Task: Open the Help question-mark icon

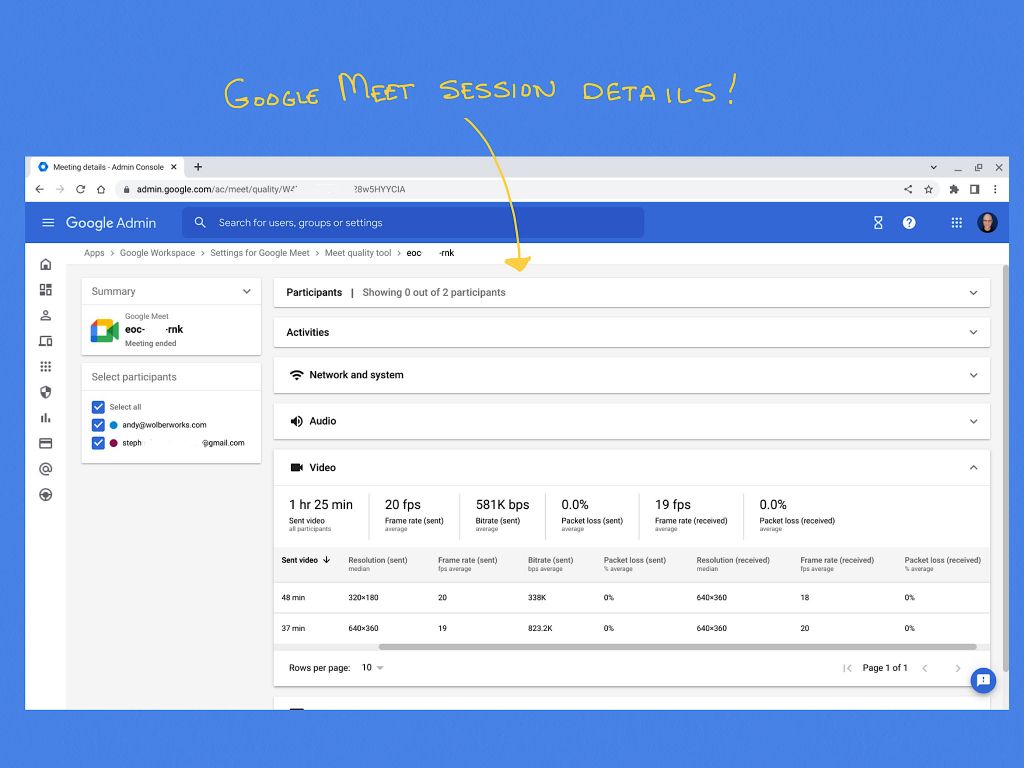Action: [x=909, y=223]
